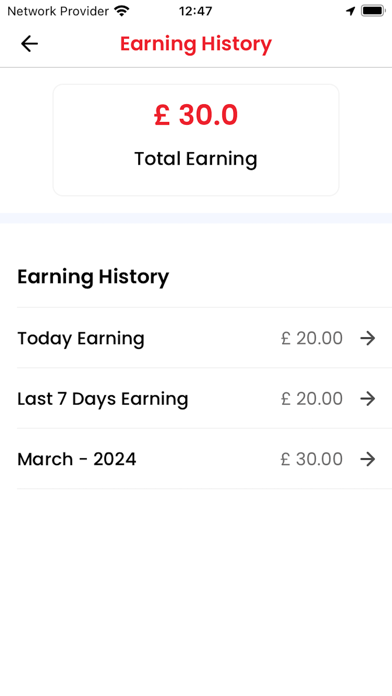This screenshot has width=392, height=696.
Task: Select the Today Earning row label
Action: coord(81,339)
